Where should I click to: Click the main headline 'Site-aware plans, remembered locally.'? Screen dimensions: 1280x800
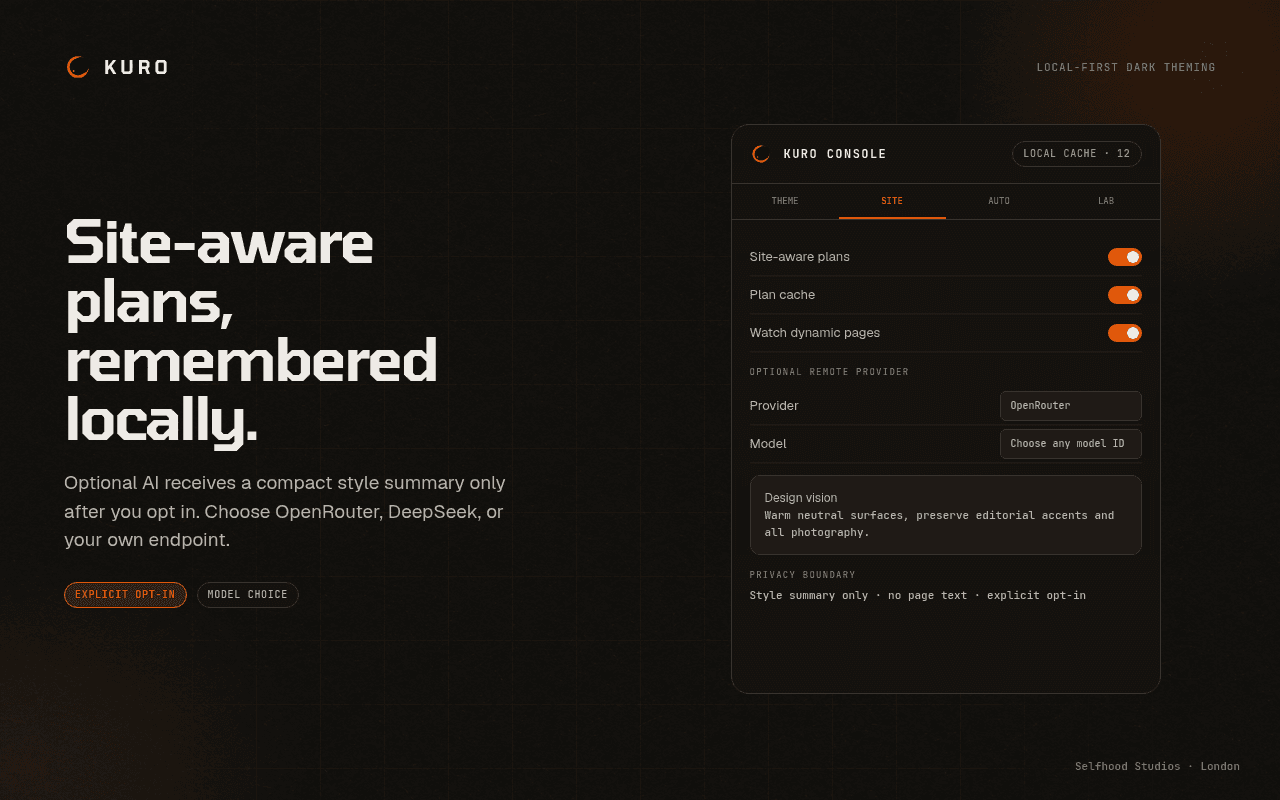[252, 331]
